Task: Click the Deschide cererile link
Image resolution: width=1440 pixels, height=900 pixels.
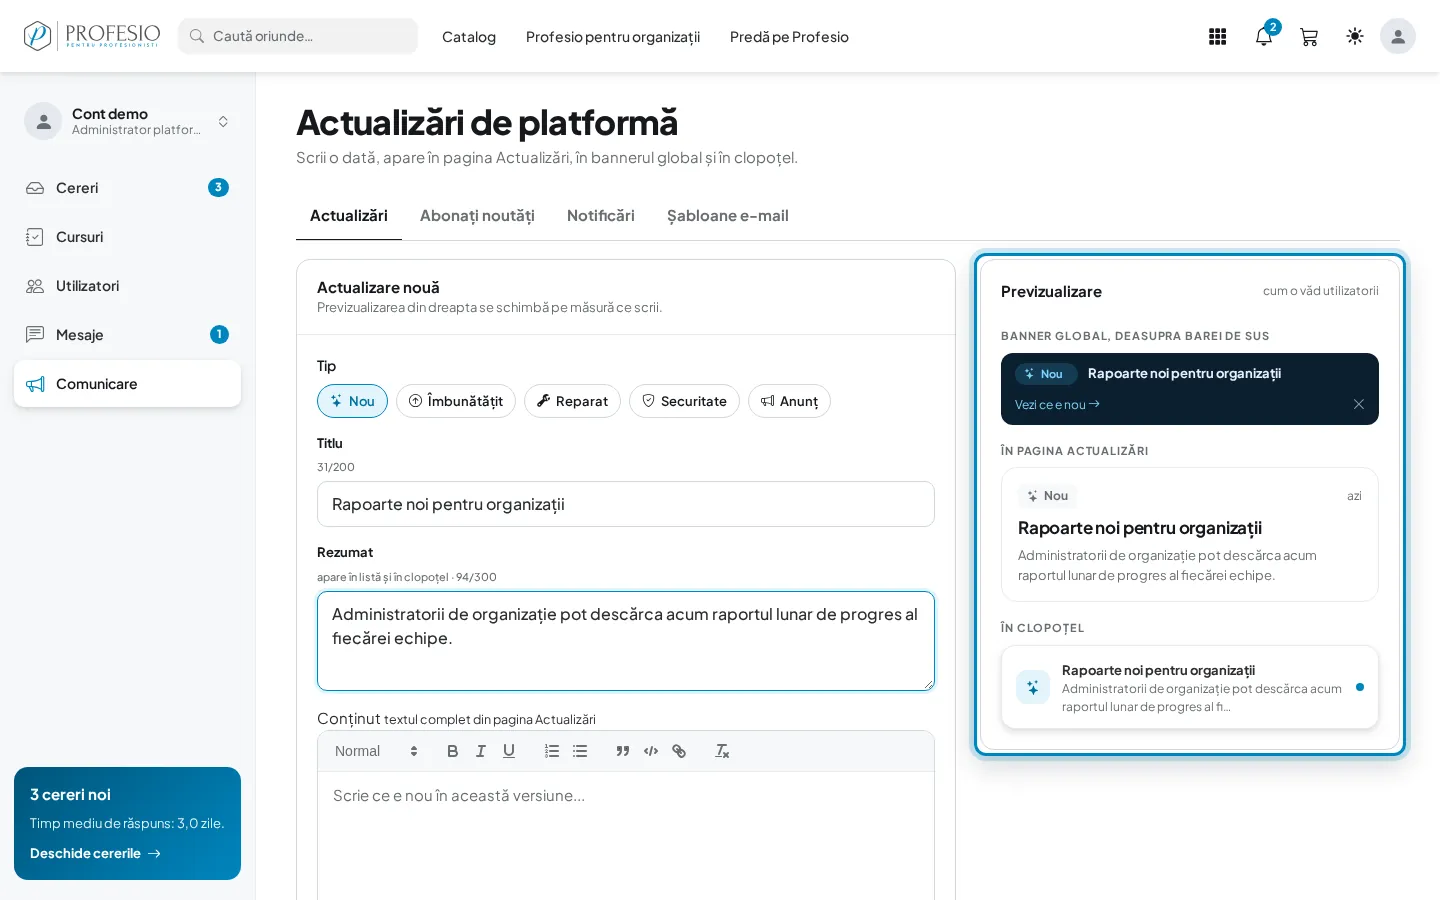Action: [95, 853]
